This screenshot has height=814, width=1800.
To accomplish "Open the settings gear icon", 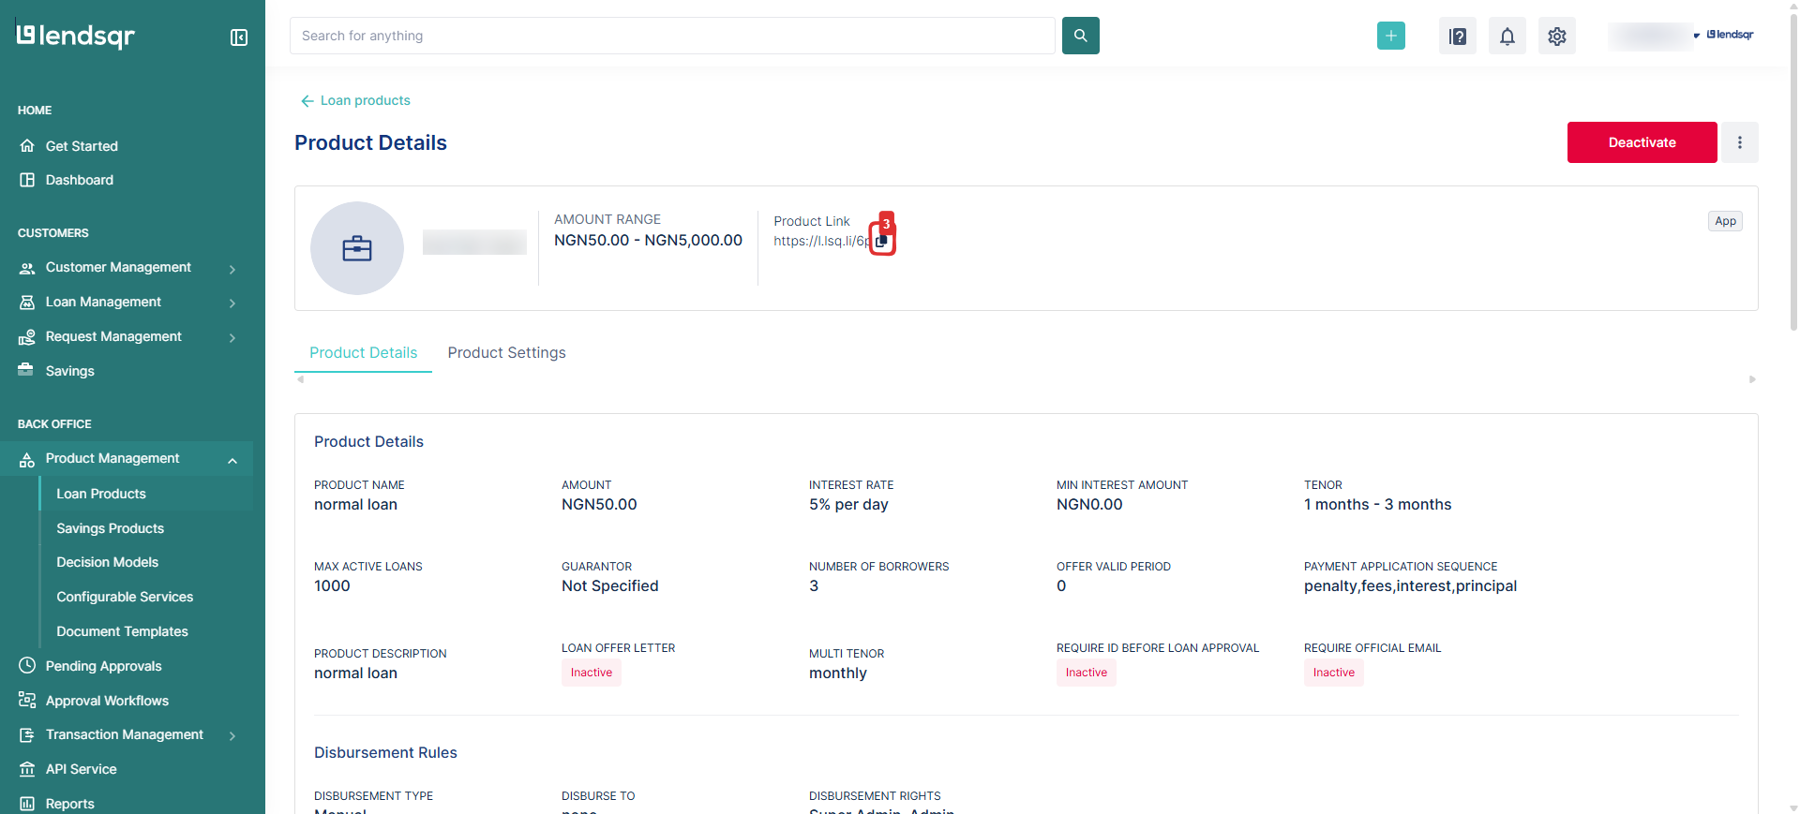I will (x=1556, y=36).
